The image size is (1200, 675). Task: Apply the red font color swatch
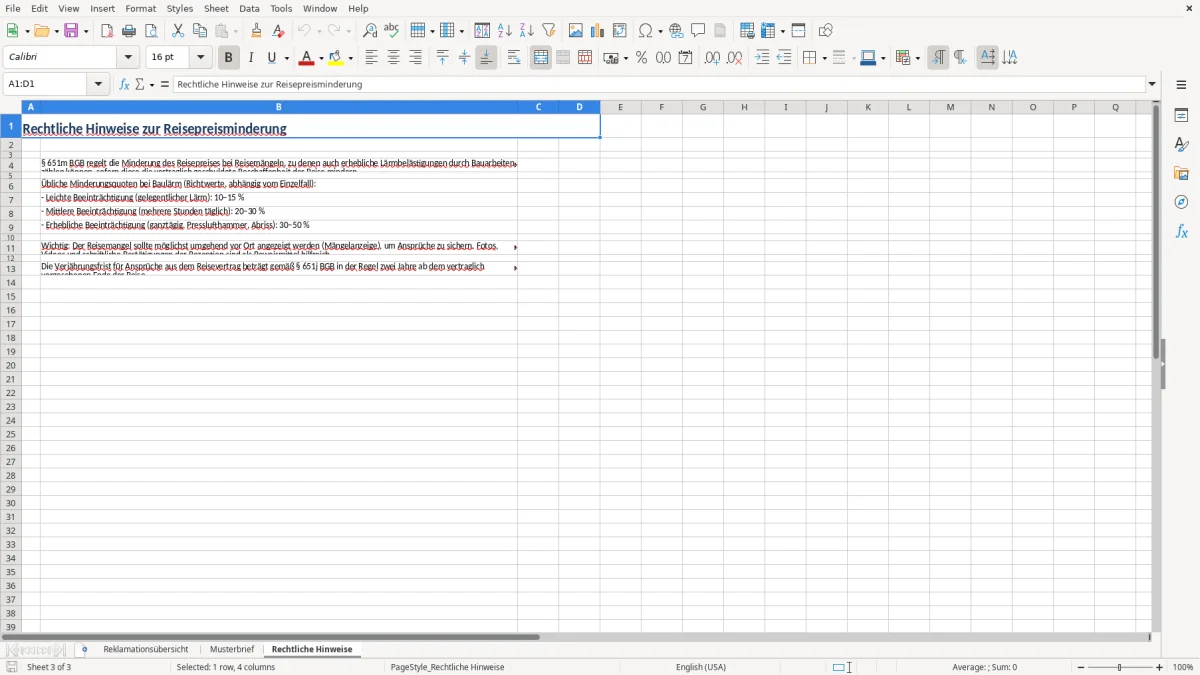tap(307, 58)
